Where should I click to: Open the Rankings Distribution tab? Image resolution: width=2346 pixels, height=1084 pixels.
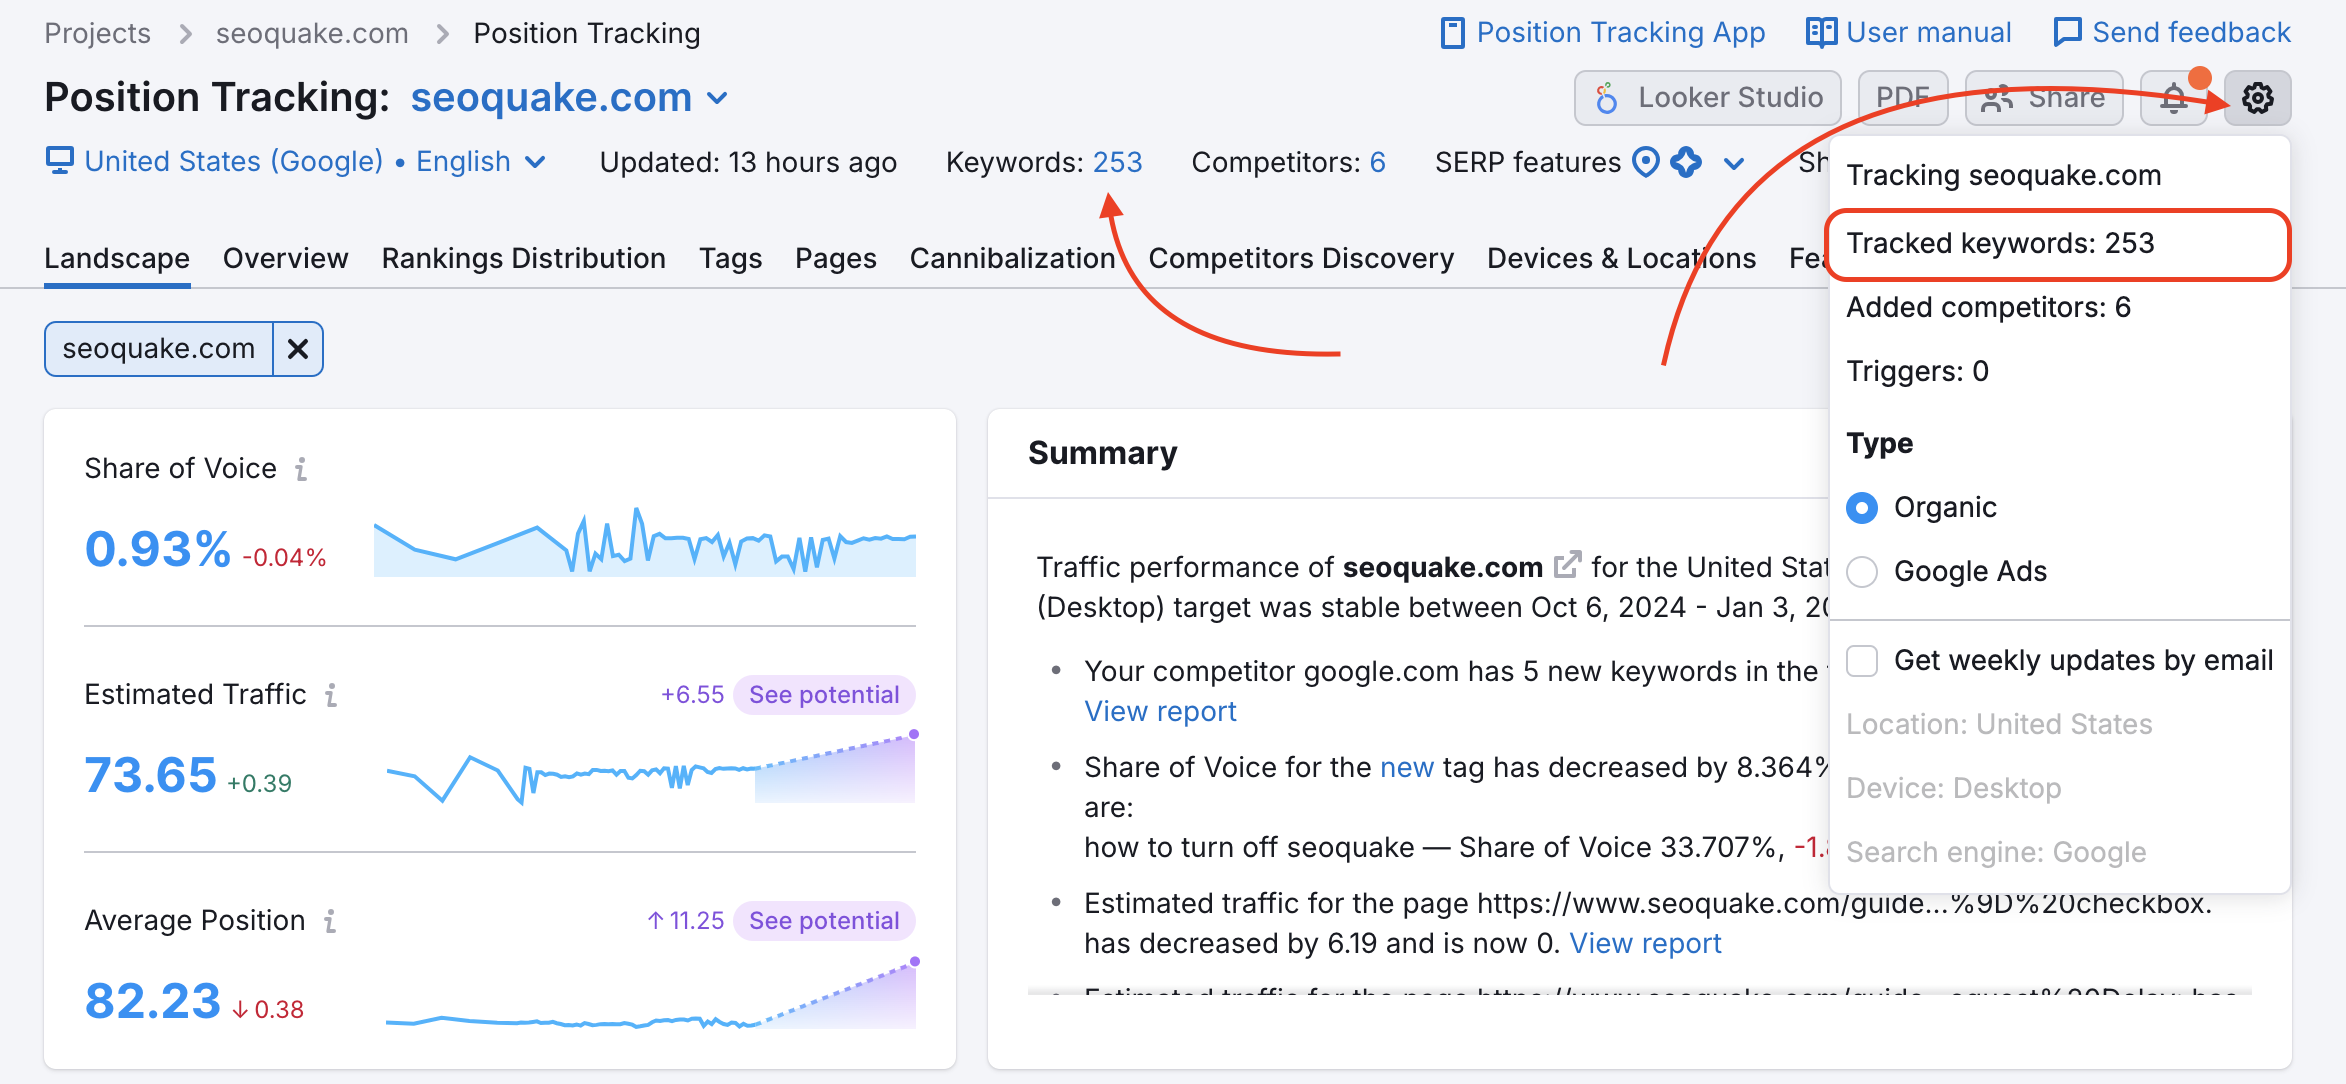[523, 258]
